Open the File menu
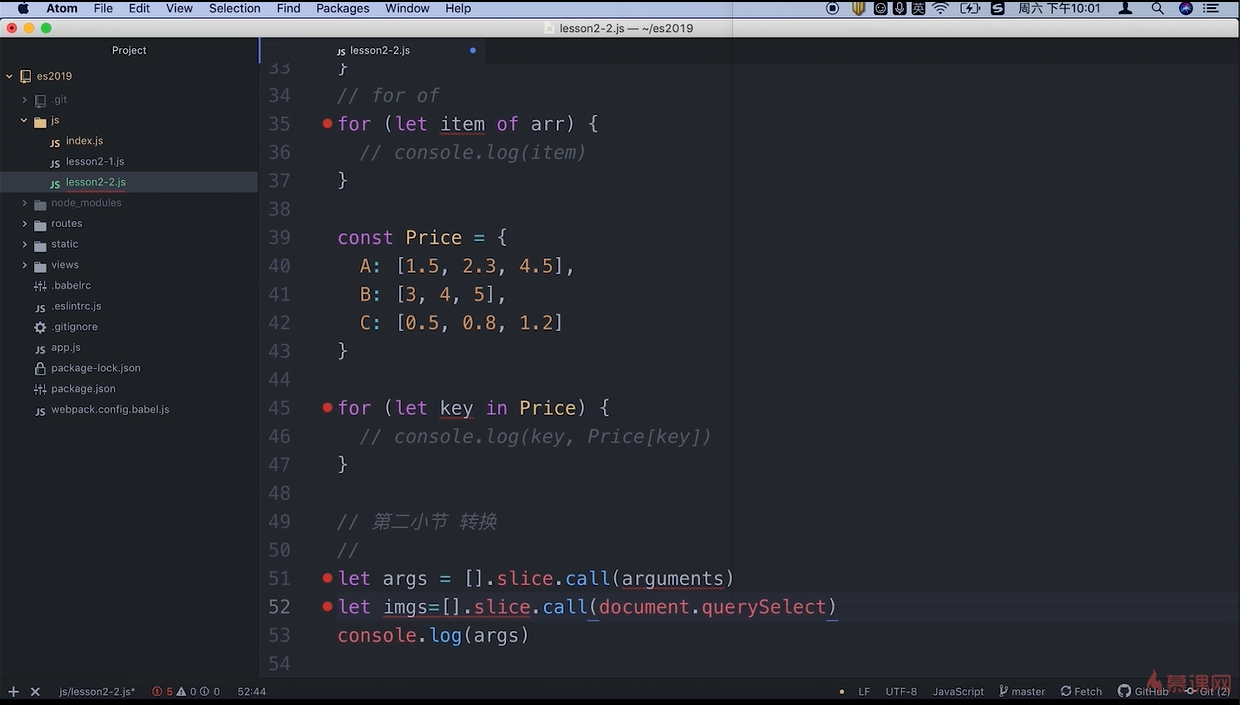 click(x=103, y=8)
